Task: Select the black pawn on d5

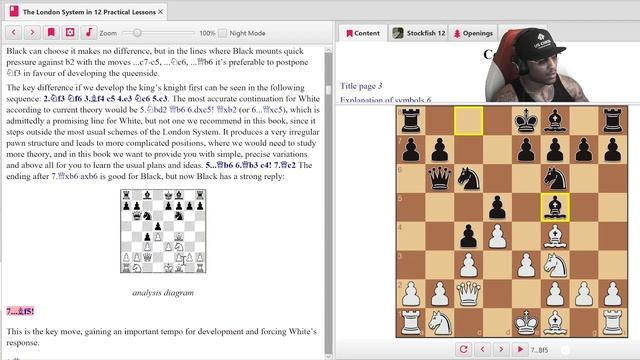Action: [x=498, y=207]
